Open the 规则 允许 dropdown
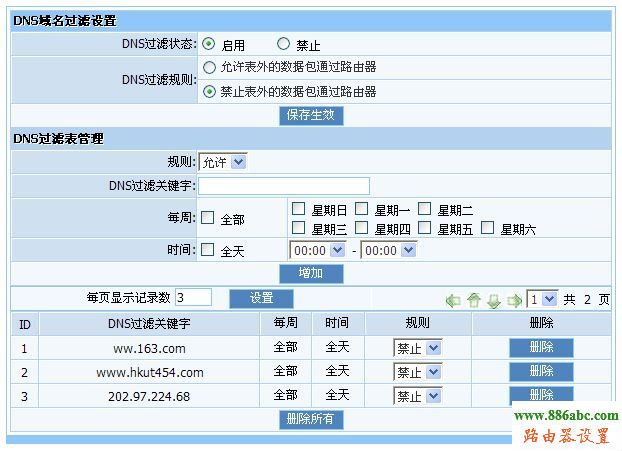Viewport: 622px width, 451px height. (223, 162)
